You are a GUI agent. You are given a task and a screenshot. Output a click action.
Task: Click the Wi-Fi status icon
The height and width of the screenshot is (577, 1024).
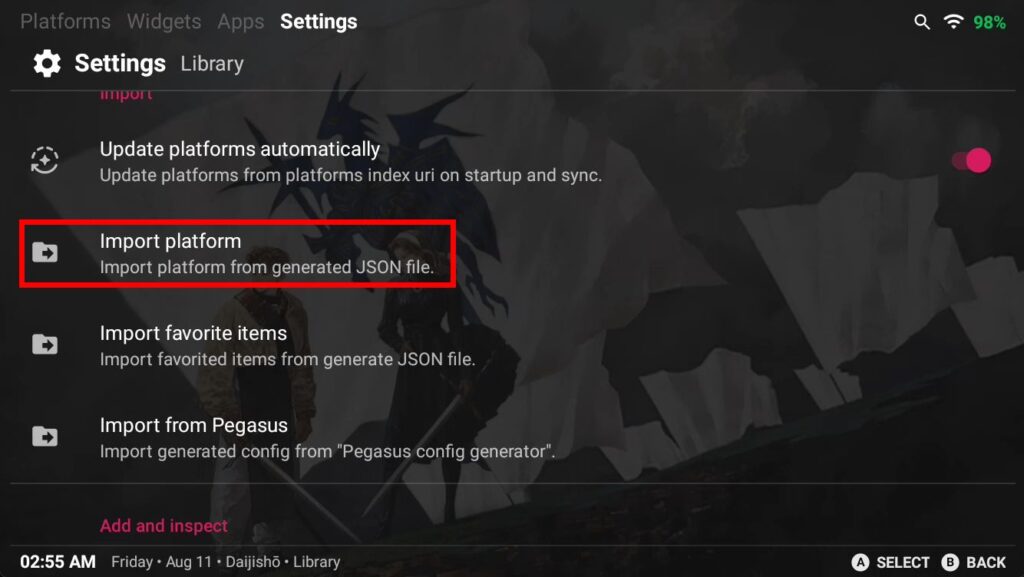(x=953, y=22)
